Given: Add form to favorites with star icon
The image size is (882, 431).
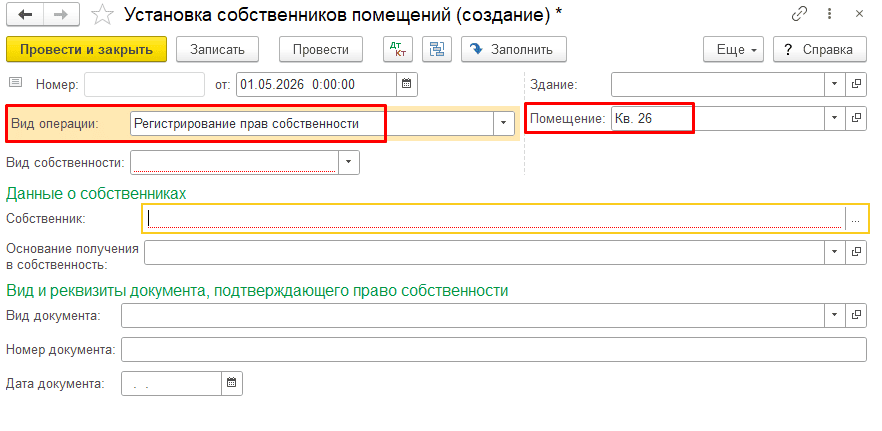Looking at the screenshot, I should tap(102, 15).
